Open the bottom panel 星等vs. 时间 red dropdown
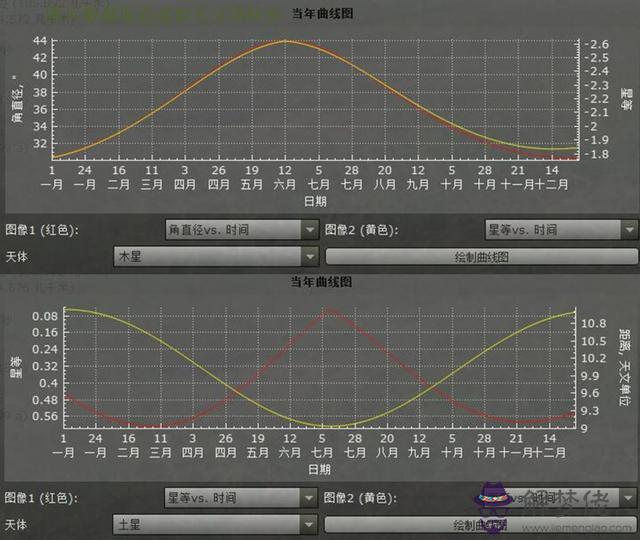 point(240,497)
